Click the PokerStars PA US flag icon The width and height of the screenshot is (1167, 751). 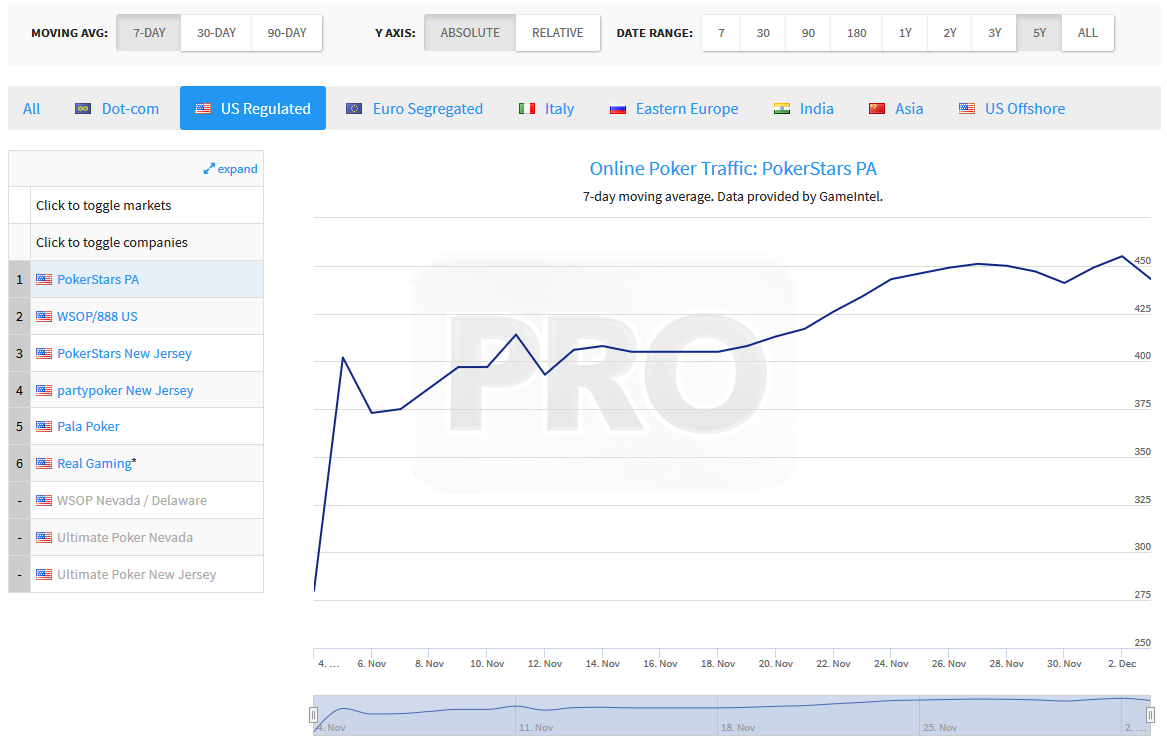coord(44,280)
